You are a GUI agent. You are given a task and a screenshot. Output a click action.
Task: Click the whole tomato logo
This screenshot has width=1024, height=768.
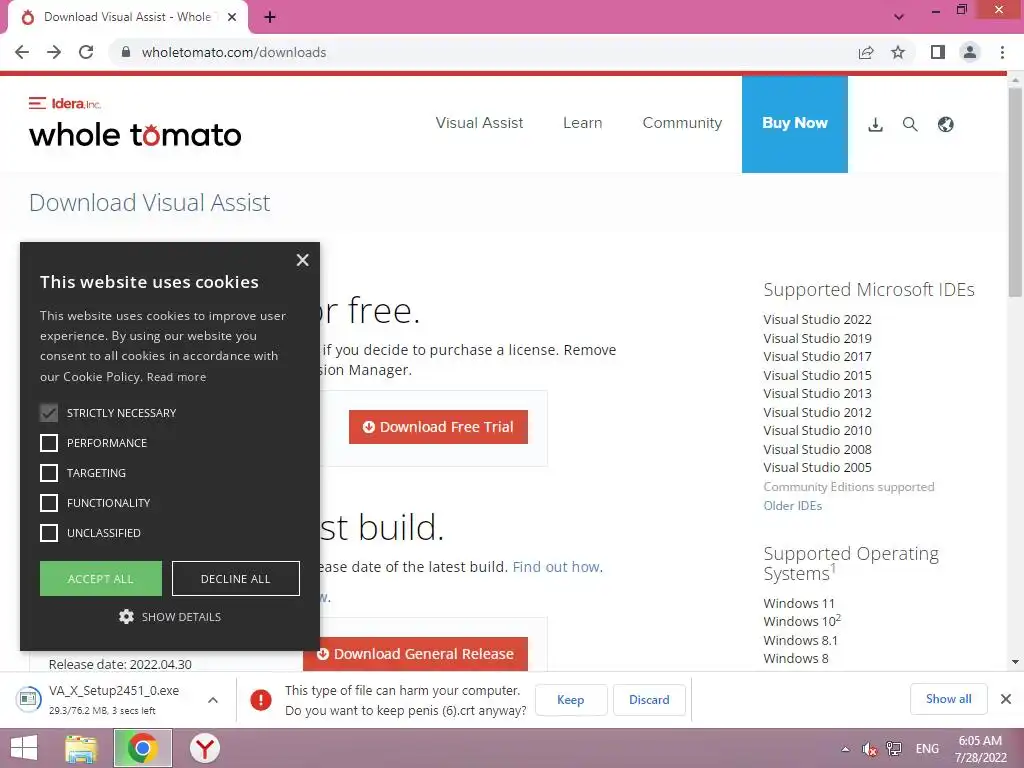[x=135, y=135]
